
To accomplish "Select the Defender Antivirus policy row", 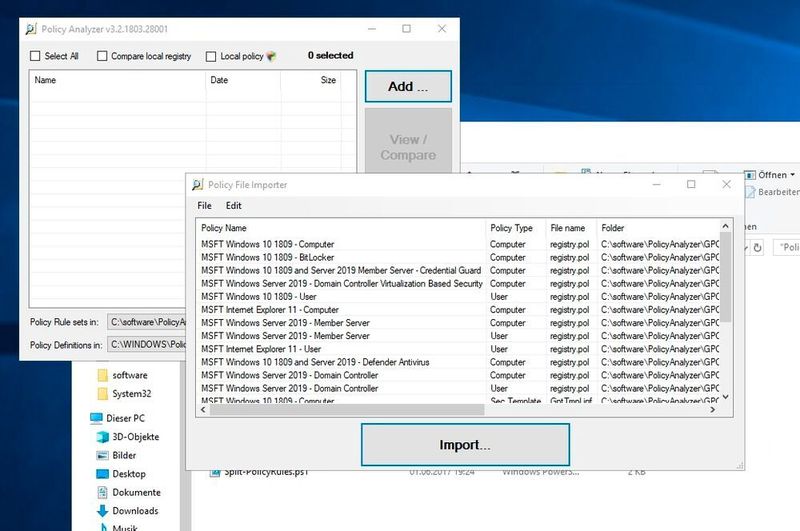I will click(x=458, y=362).
